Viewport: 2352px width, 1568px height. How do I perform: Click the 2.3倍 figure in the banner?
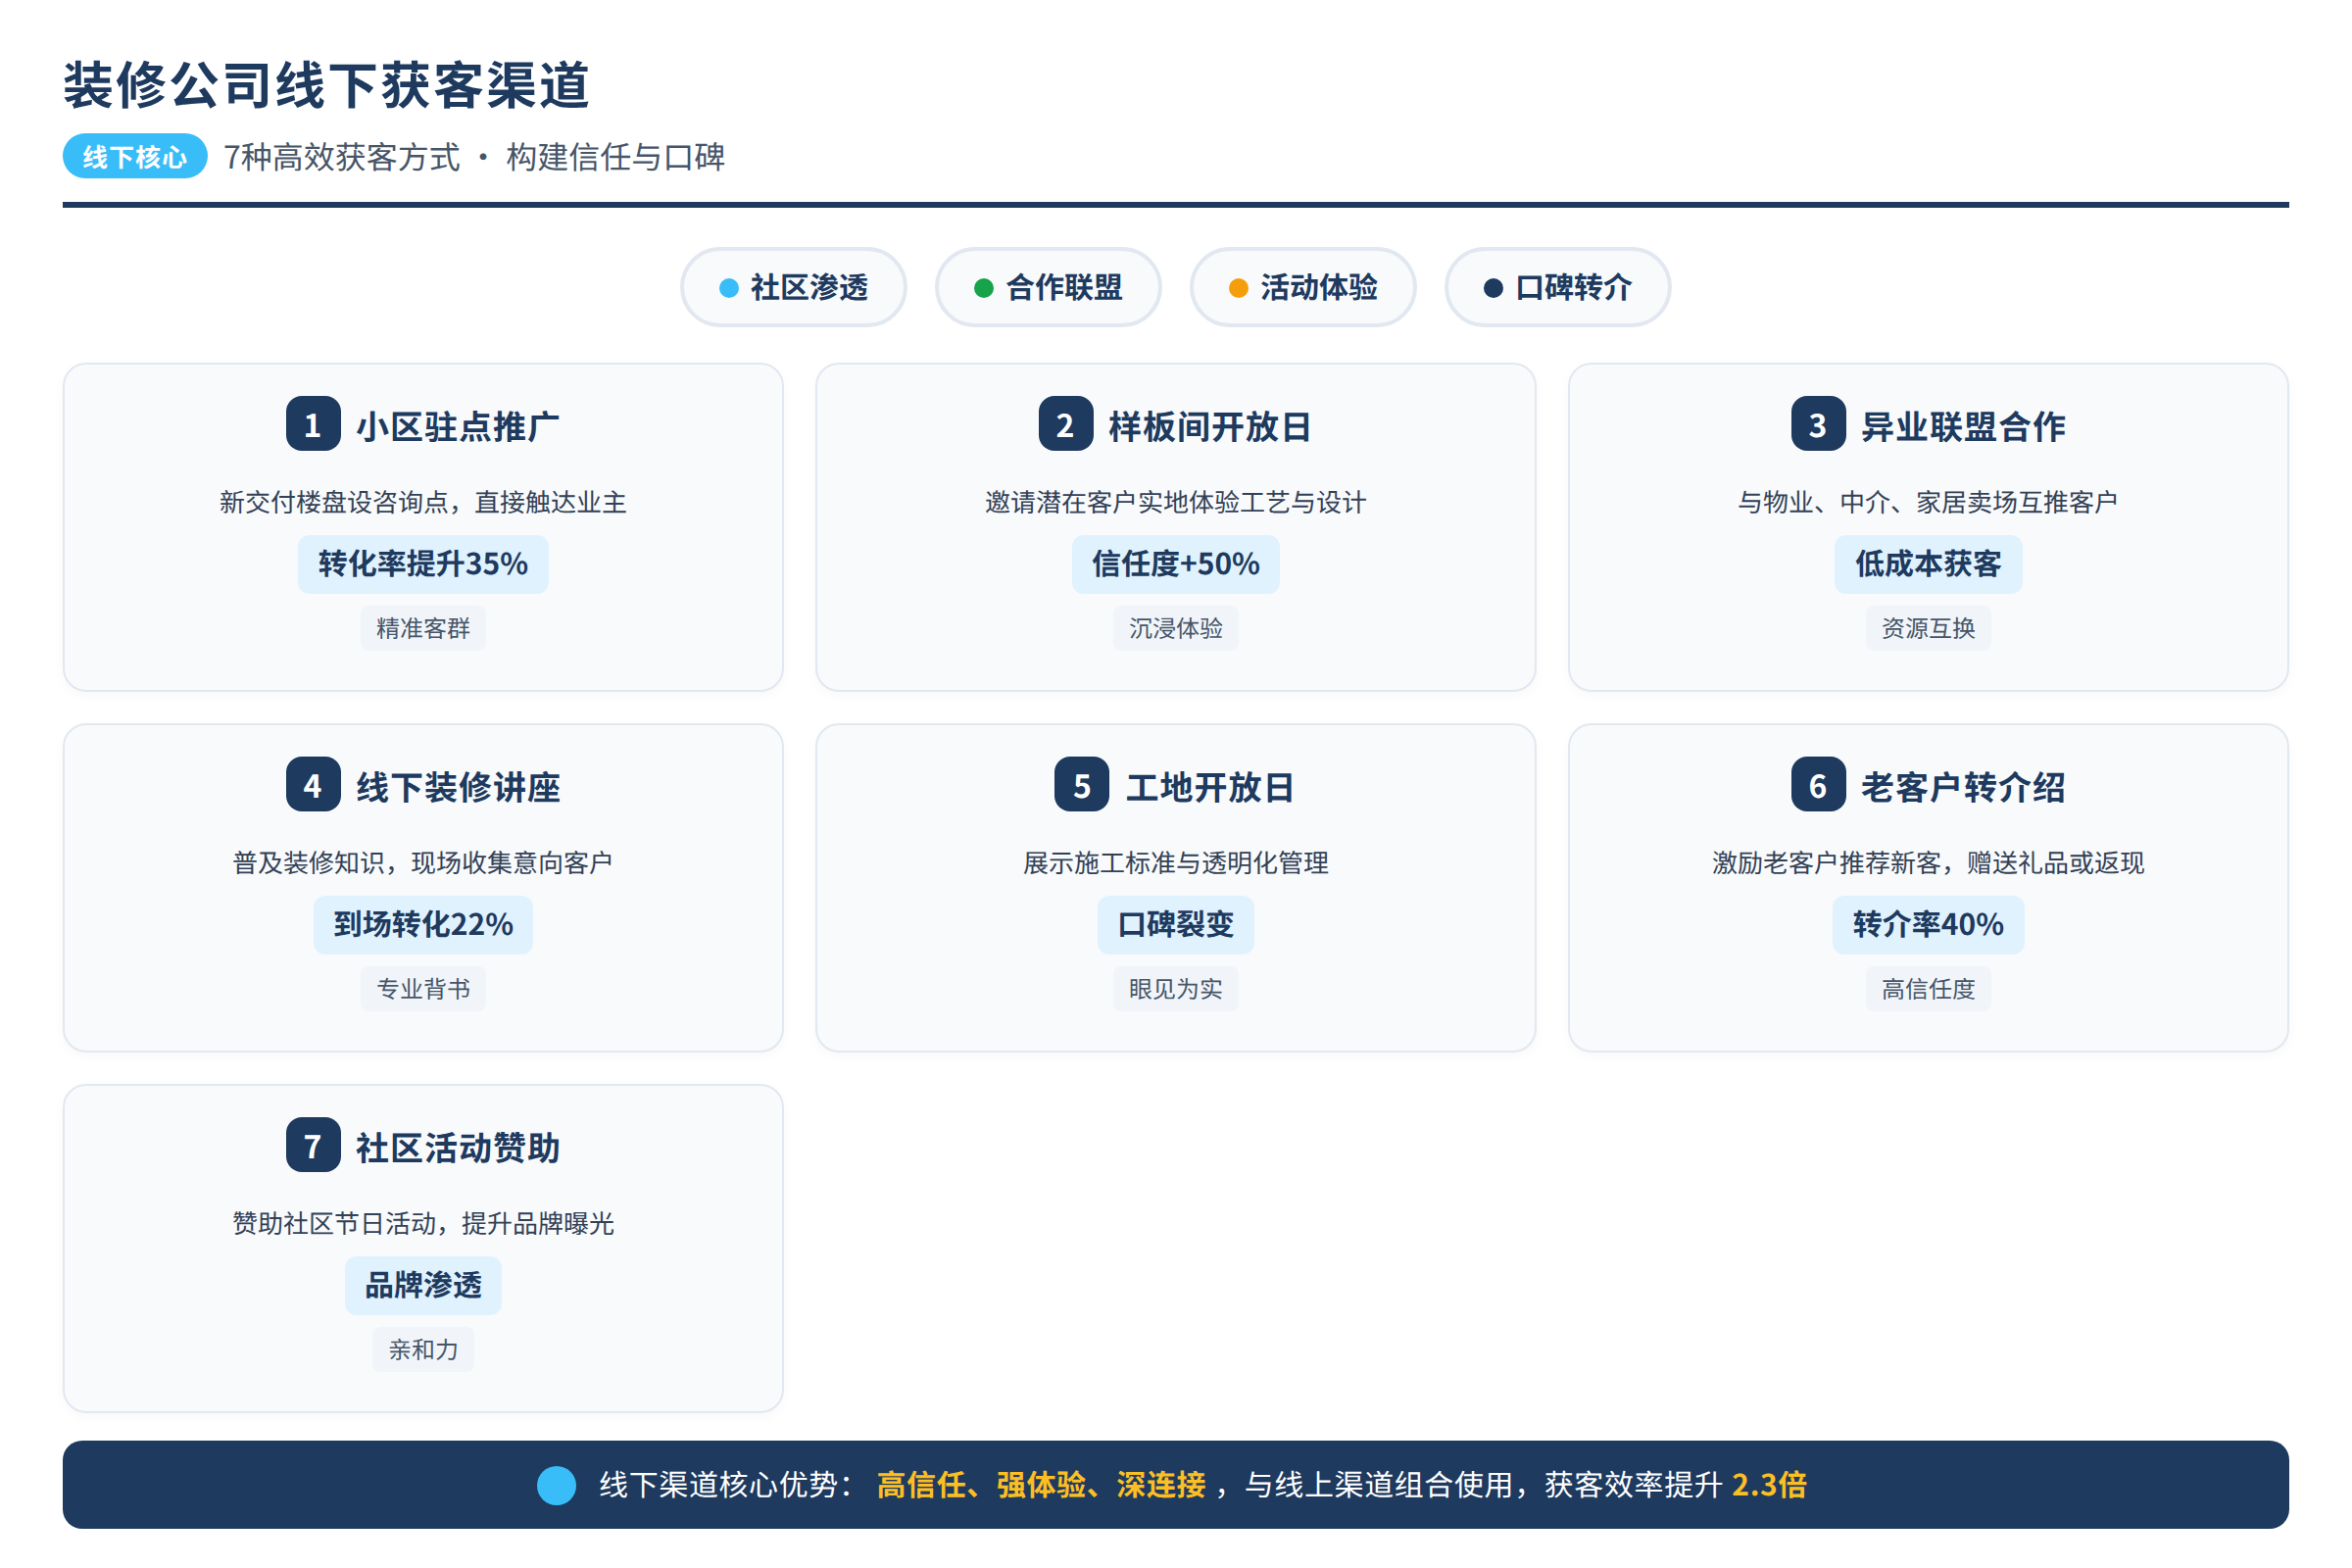point(1769,1485)
